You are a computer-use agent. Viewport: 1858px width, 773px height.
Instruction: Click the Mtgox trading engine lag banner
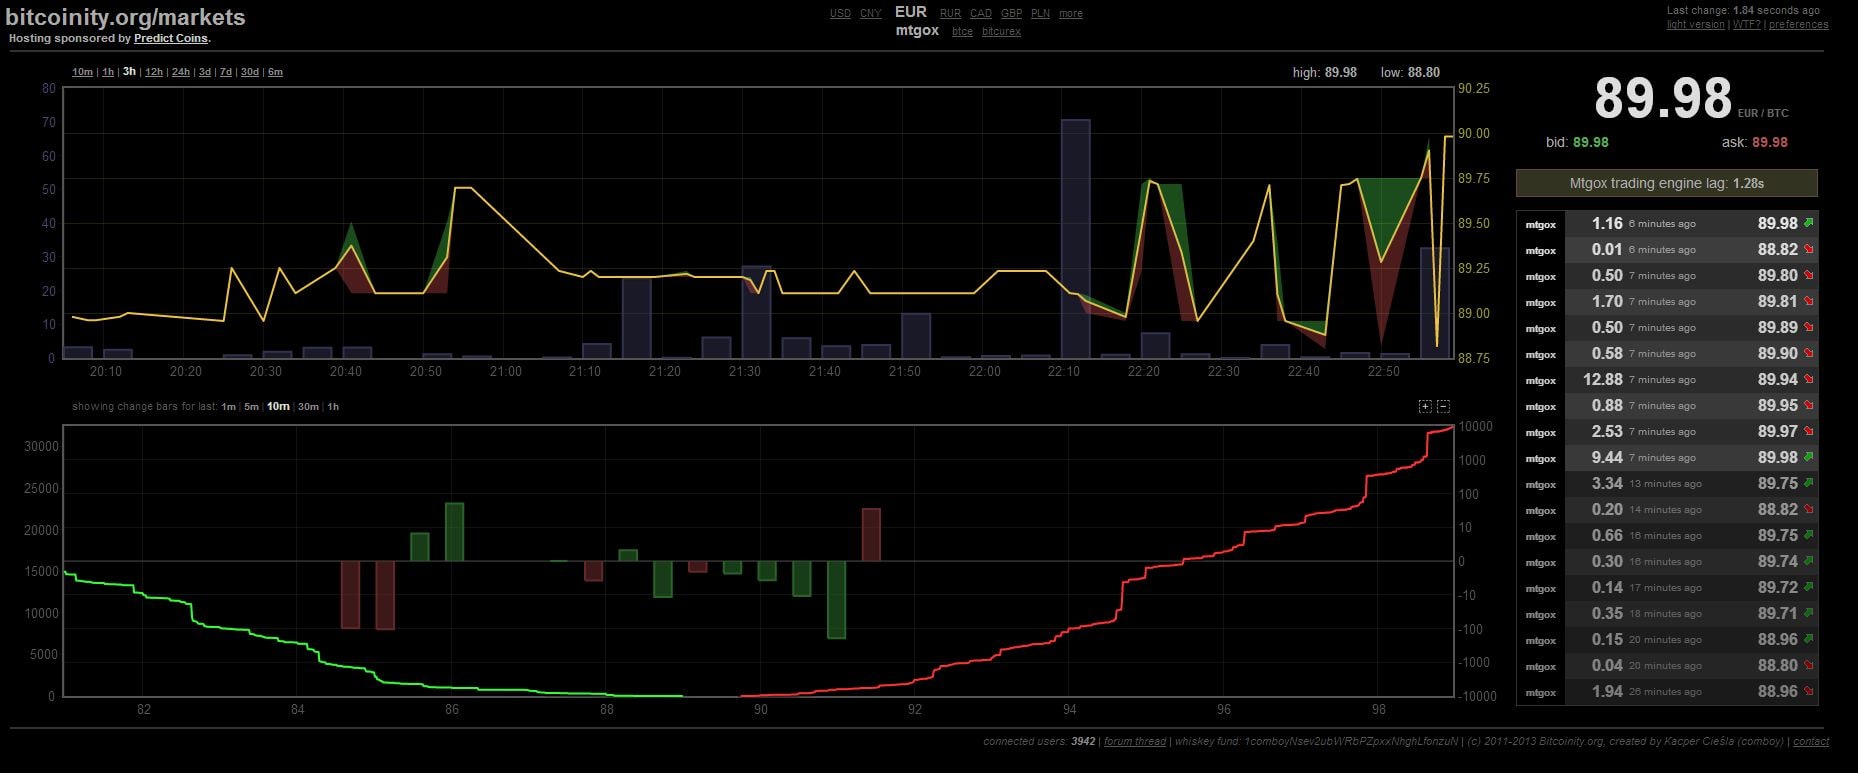(1666, 184)
